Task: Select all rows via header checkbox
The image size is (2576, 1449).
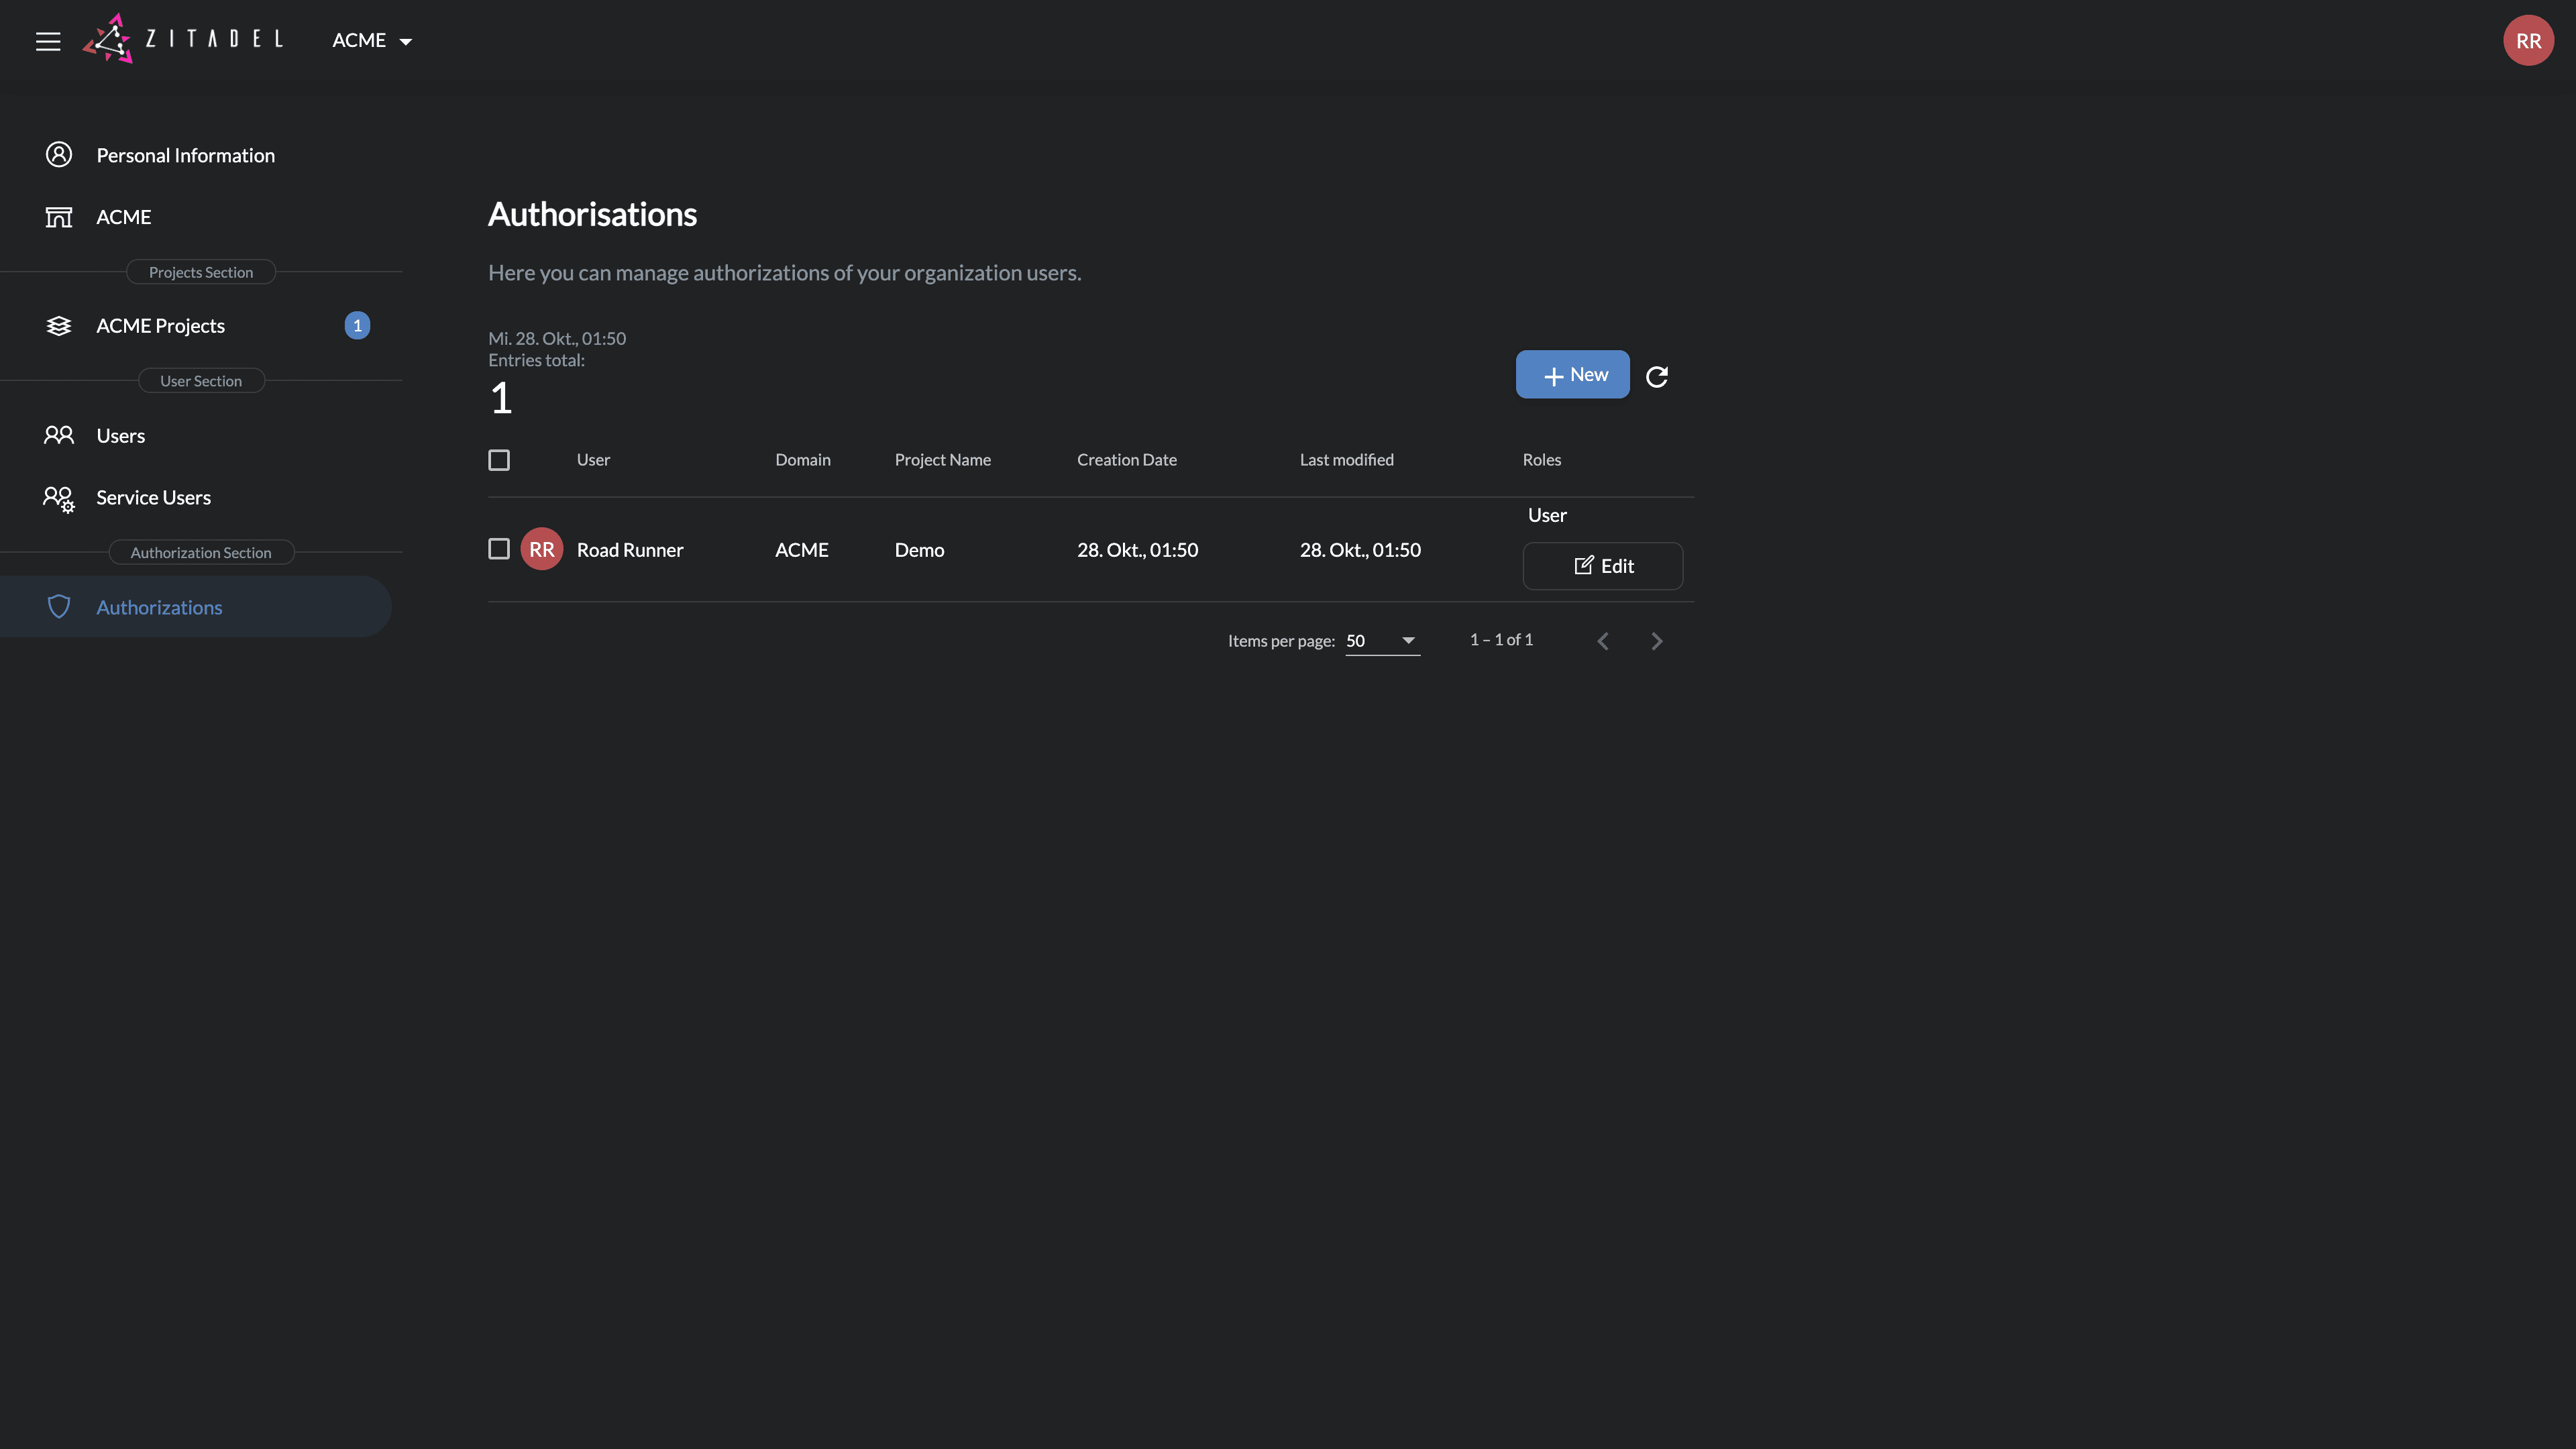Action: pyautogui.click(x=499, y=460)
